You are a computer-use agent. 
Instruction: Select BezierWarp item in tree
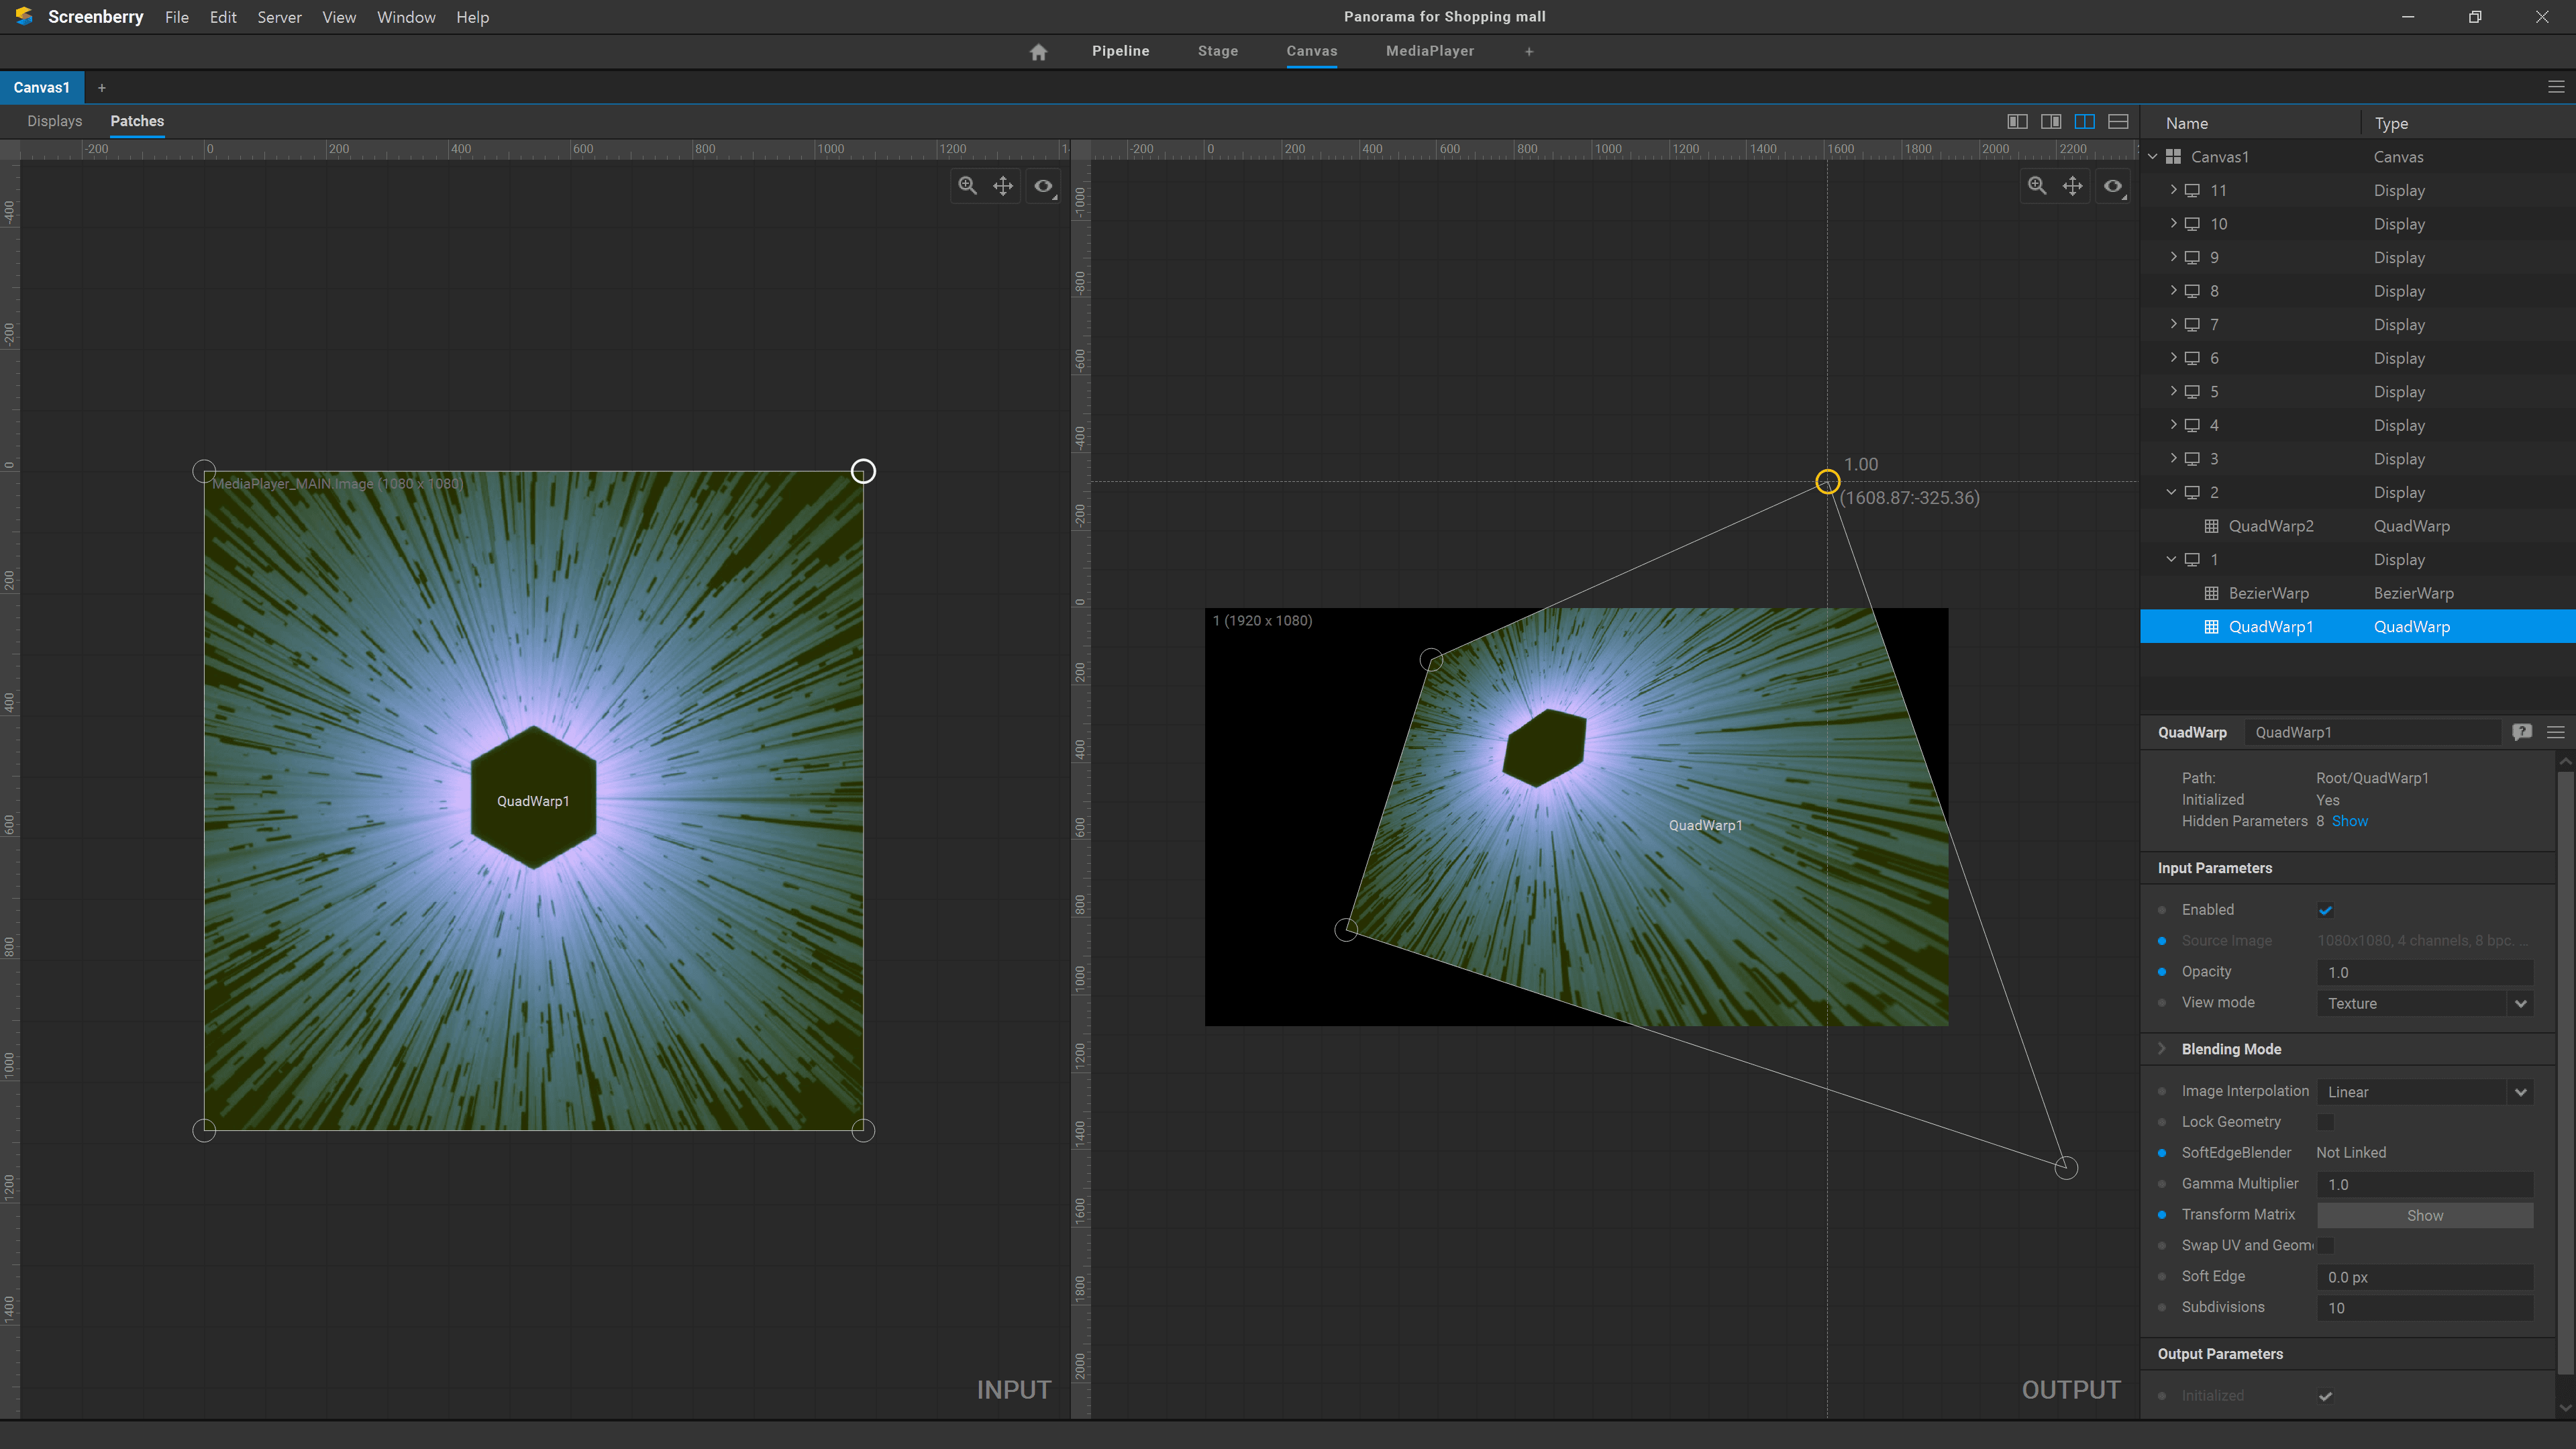point(2268,593)
